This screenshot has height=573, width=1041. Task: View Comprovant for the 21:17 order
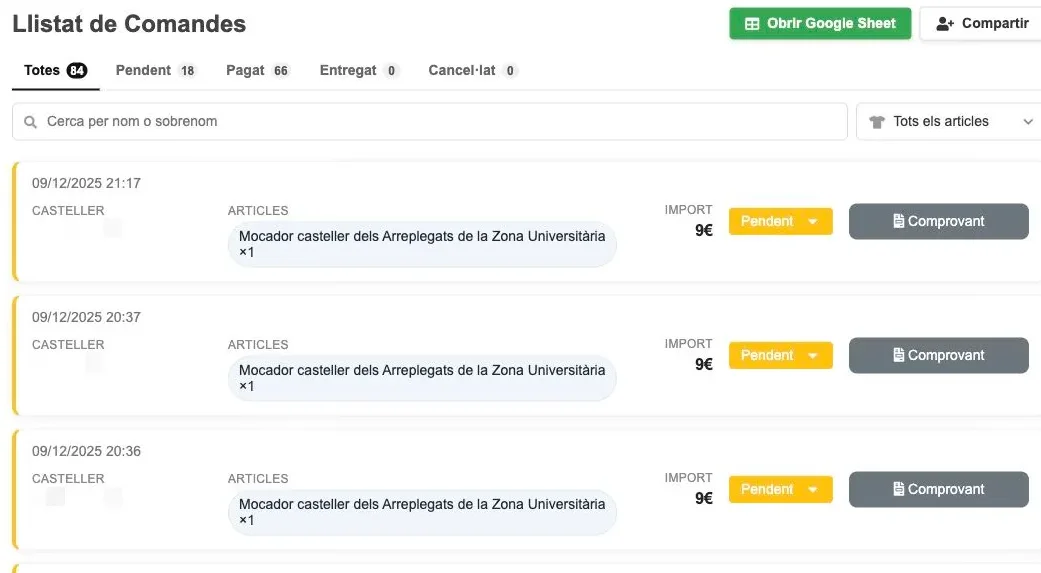(x=939, y=221)
